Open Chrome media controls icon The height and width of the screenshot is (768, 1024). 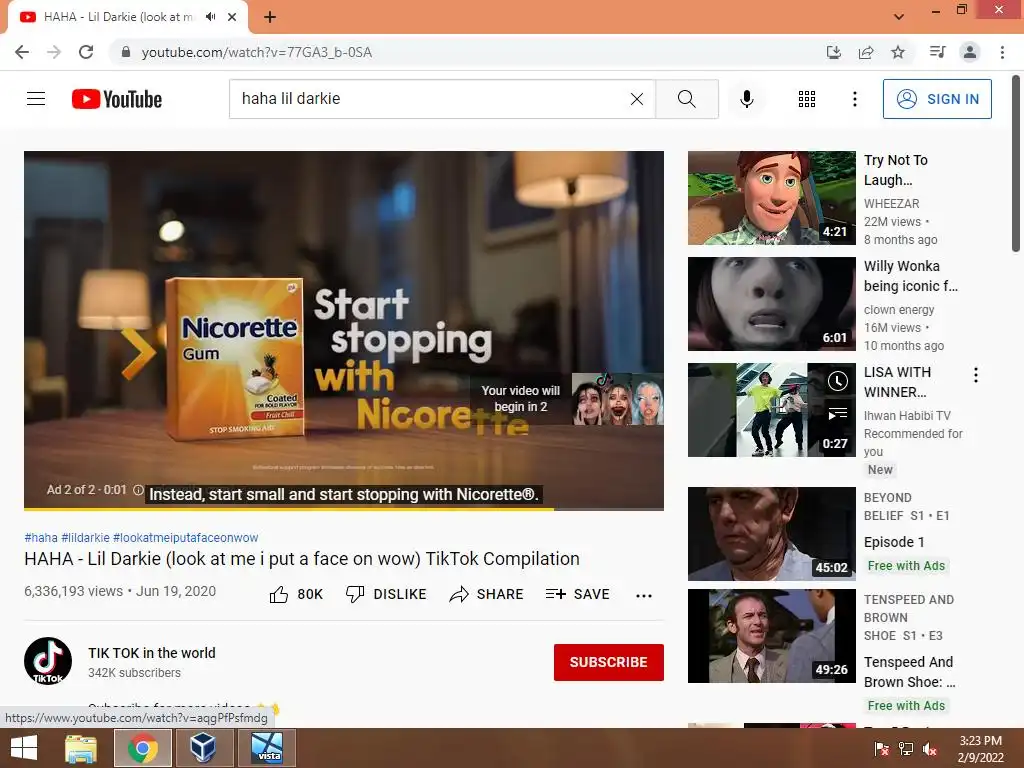(937, 52)
